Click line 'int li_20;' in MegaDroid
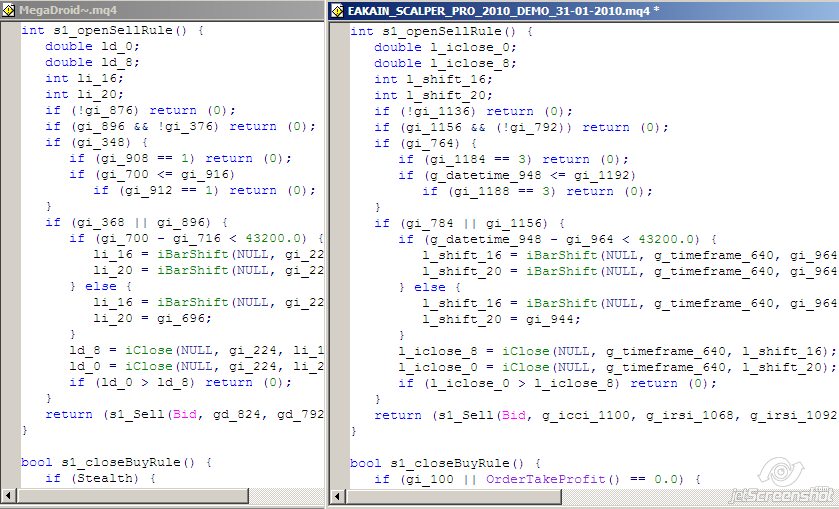839x509 pixels. (x=84, y=95)
